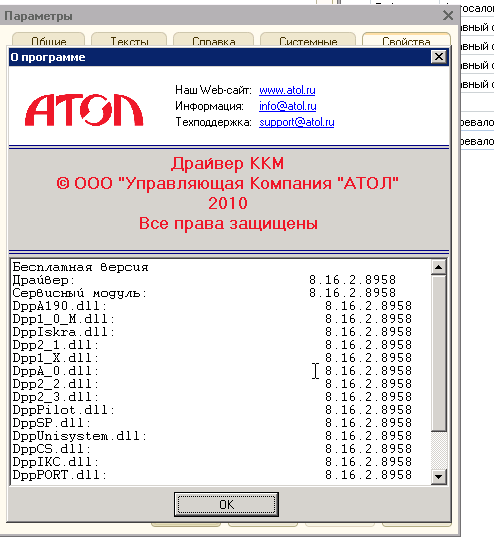Click the Драйвер ККМ heading
Image resolution: width=494 pixels, height=545 pixels.
pyautogui.click(x=227, y=163)
